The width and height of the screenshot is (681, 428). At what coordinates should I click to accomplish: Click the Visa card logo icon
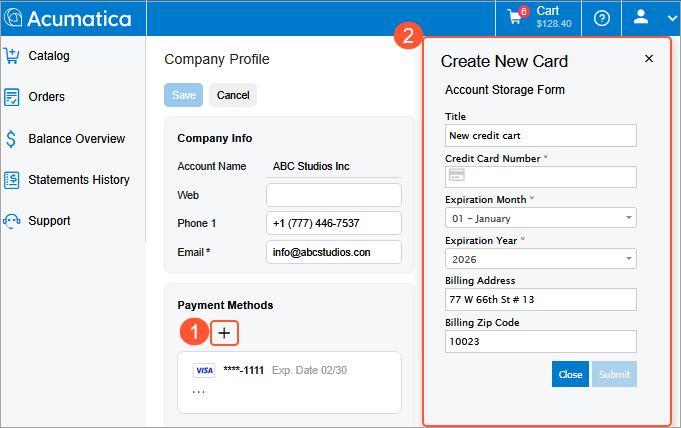click(204, 370)
